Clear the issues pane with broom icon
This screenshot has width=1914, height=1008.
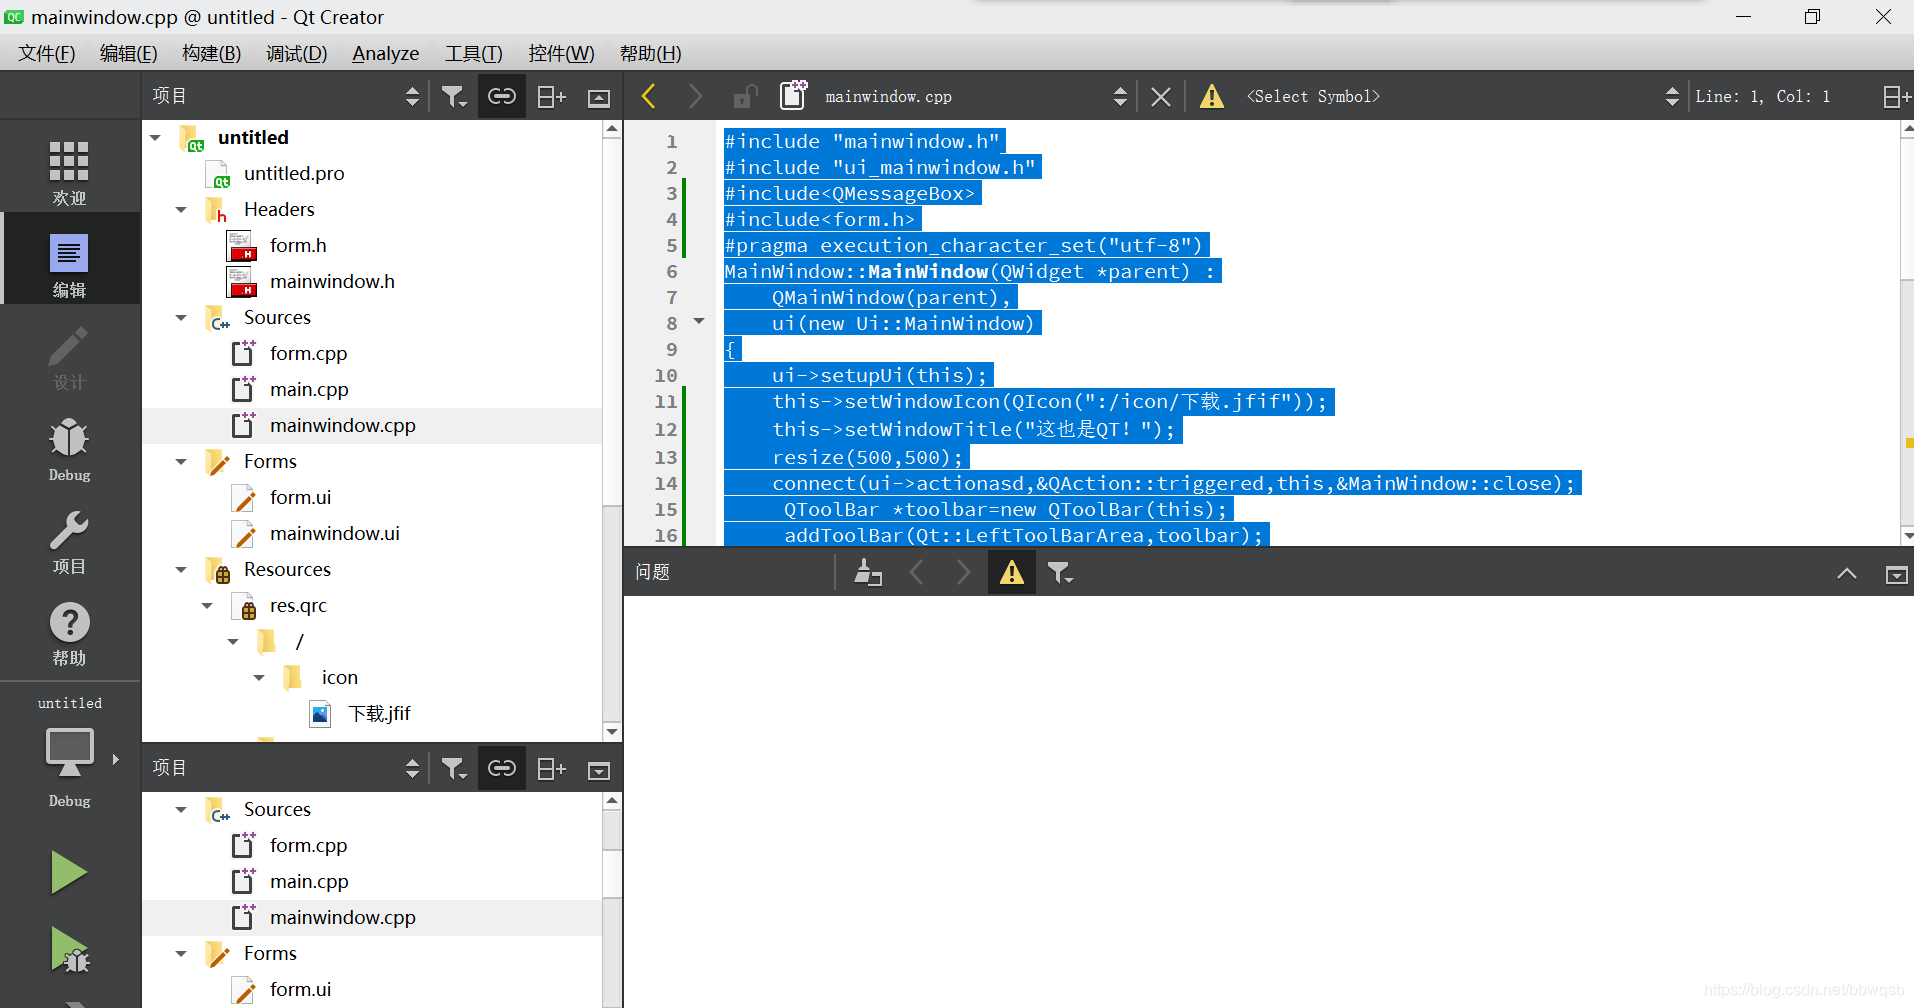(x=867, y=572)
